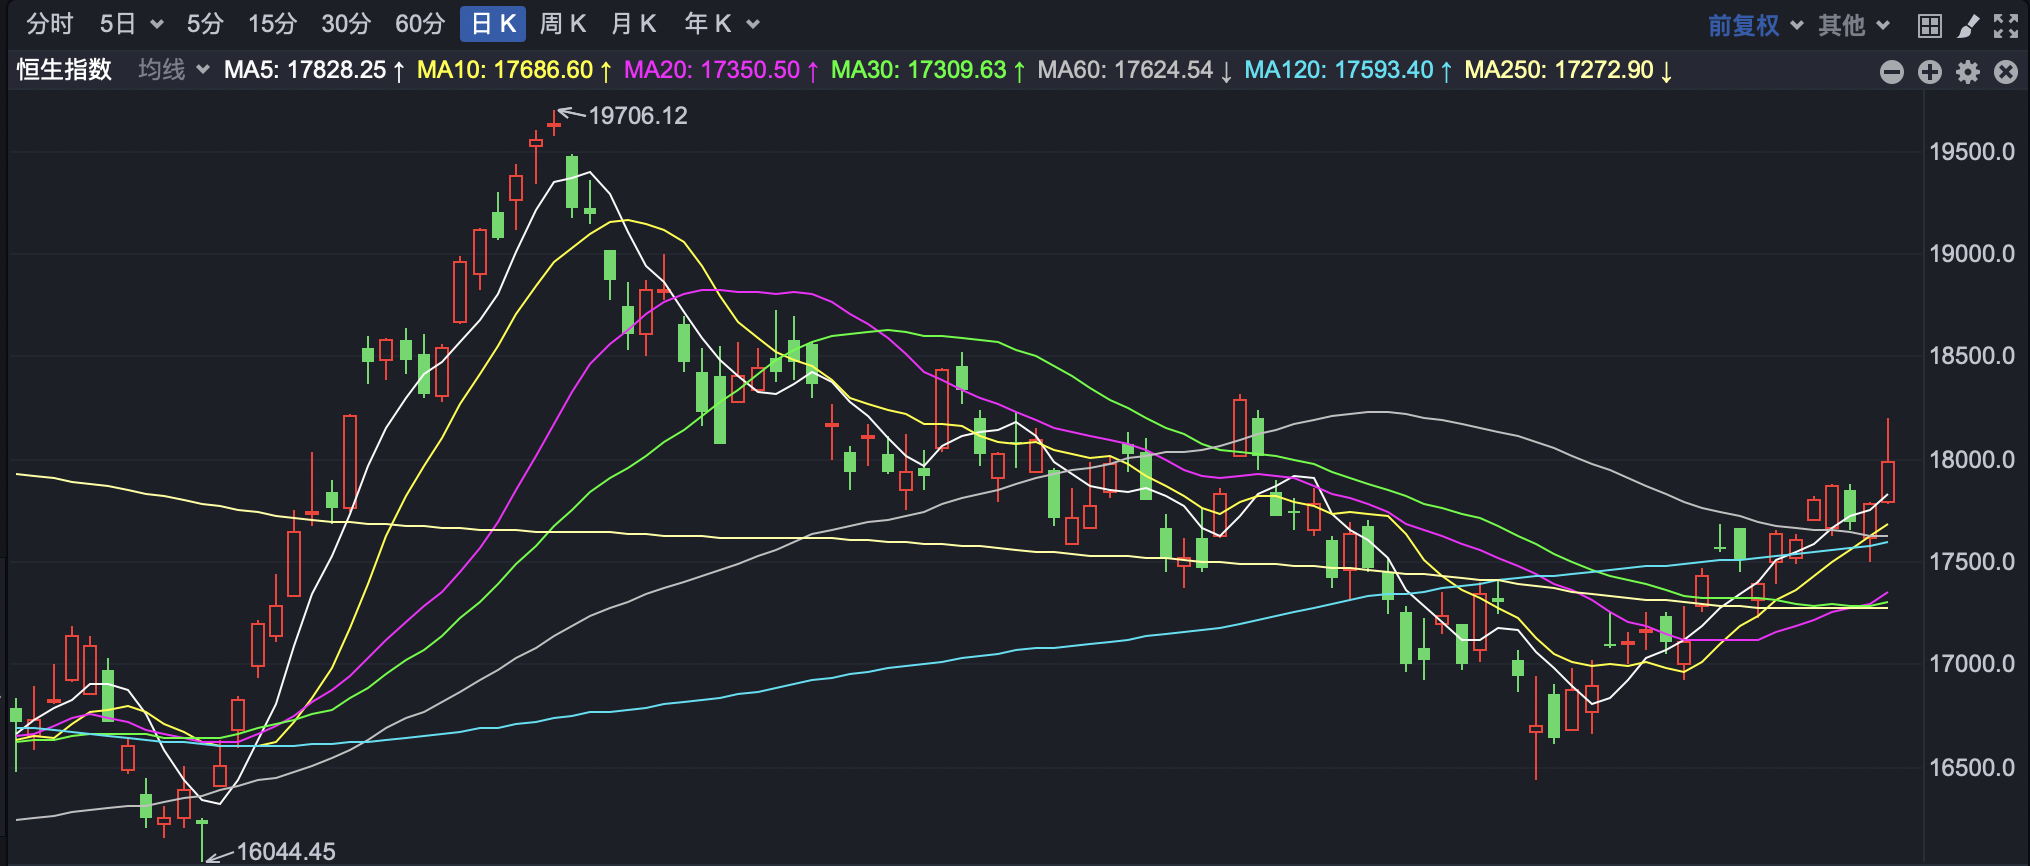Click the MA10: 17686.60 label
The image size is (2030, 866).
pos(514,70)
